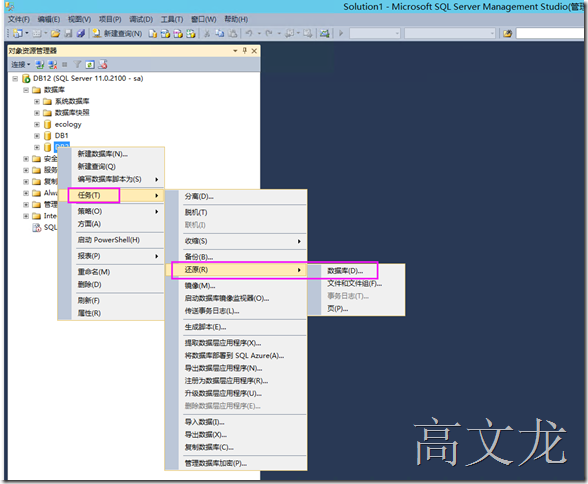Screen dimensions: 588x484
Task: Choose 复制数据库(C)... in tasks submenu
Action: [209, 447]
